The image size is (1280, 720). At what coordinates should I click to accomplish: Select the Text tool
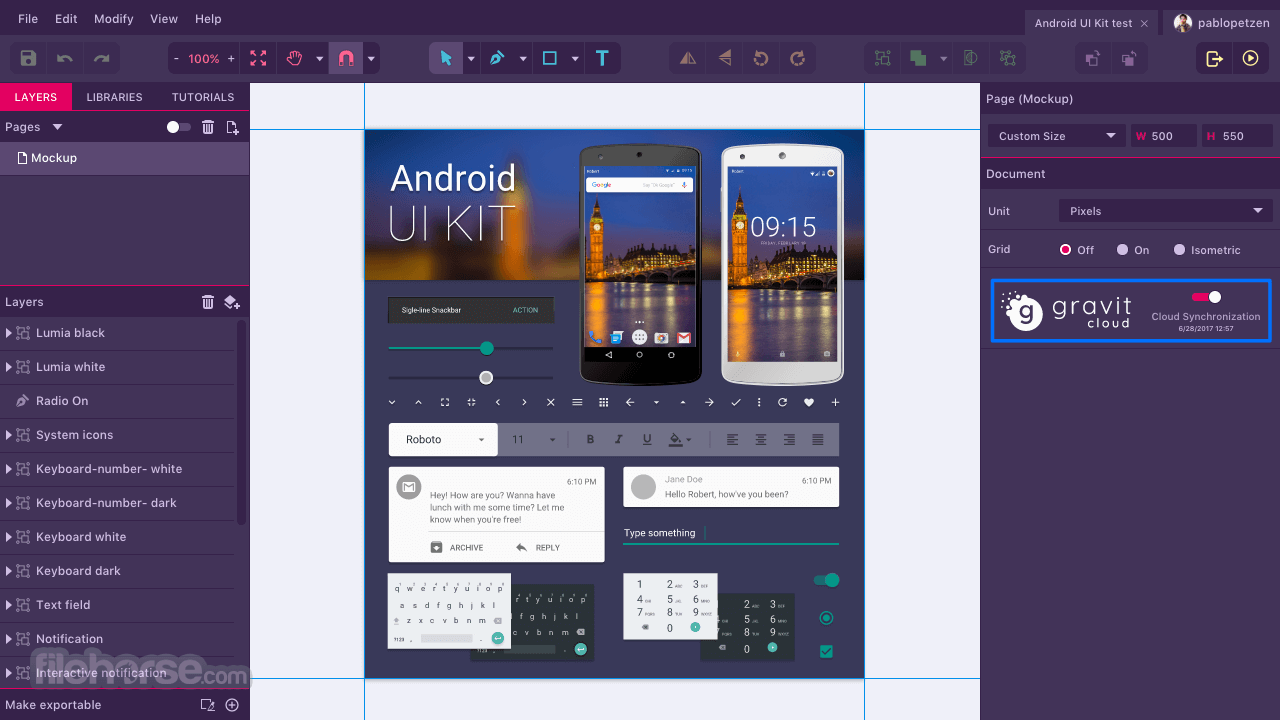pos(602,59)
